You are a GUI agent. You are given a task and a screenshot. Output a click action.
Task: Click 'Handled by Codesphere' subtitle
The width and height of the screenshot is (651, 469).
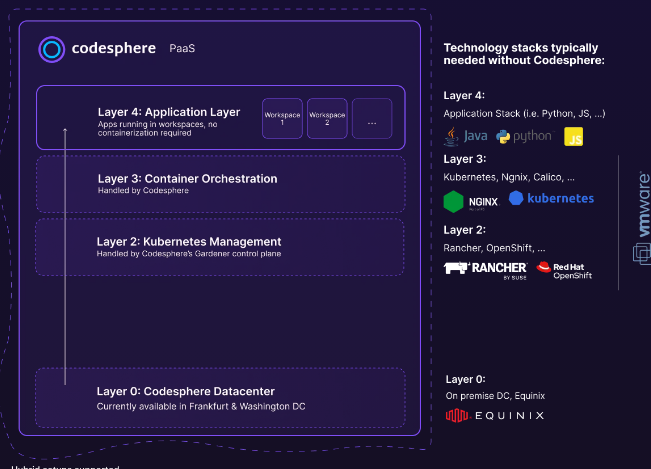pyautogui.click(x=143, y=191)
